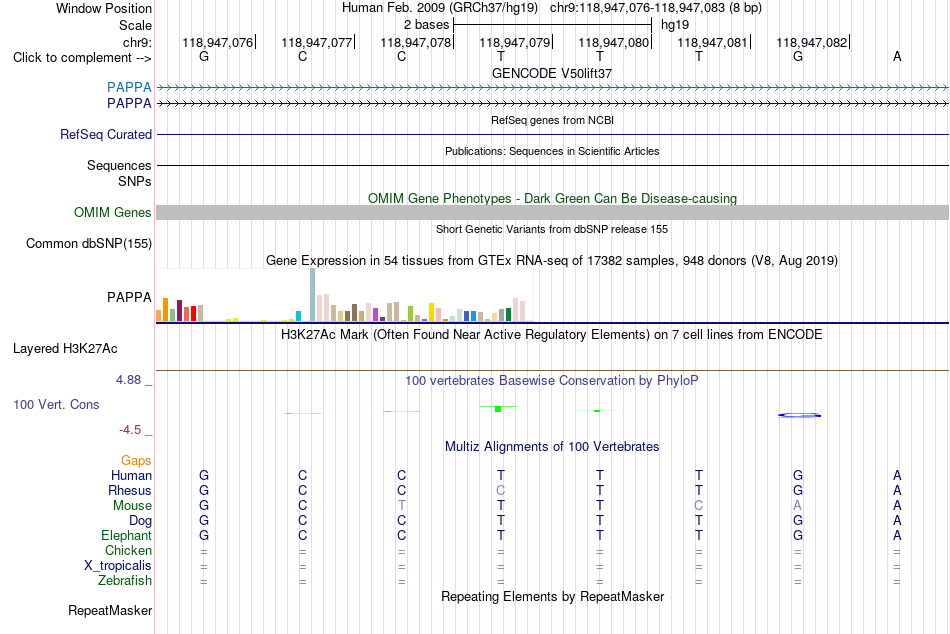Viewport: 950px width, 634px height.
Task: Click the chr9:118,947,076-118,947,083 window position text
Action: pyautogui.click(x=656, y=8)
